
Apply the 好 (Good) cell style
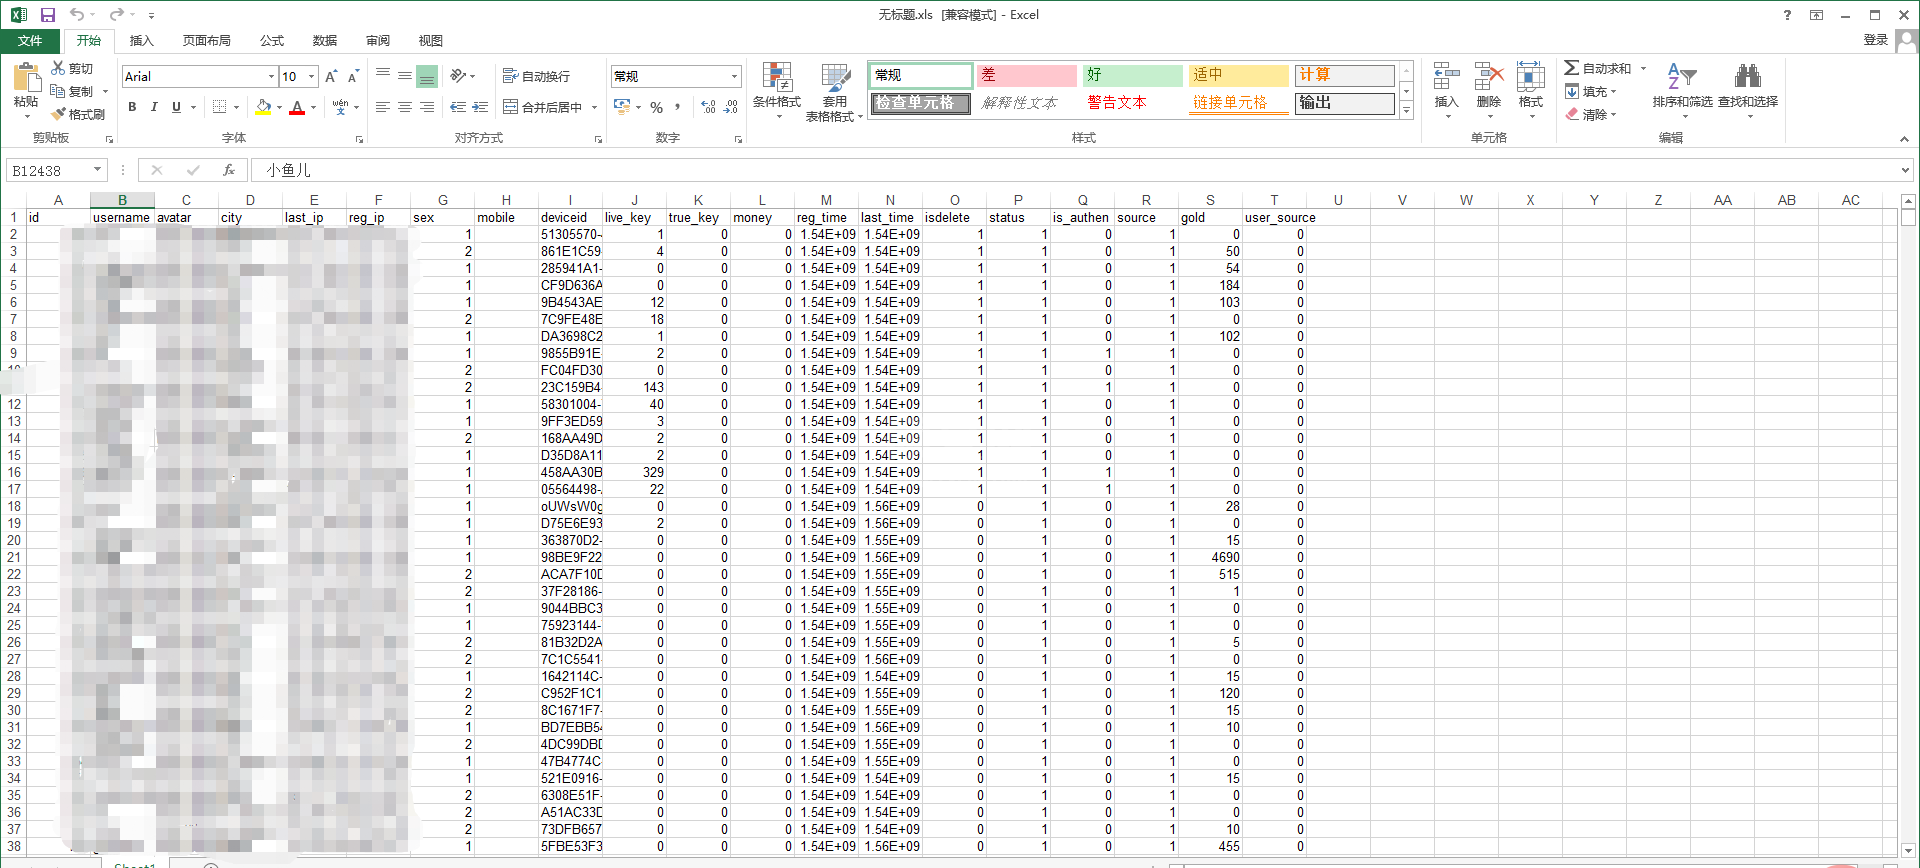[1132, 75]
